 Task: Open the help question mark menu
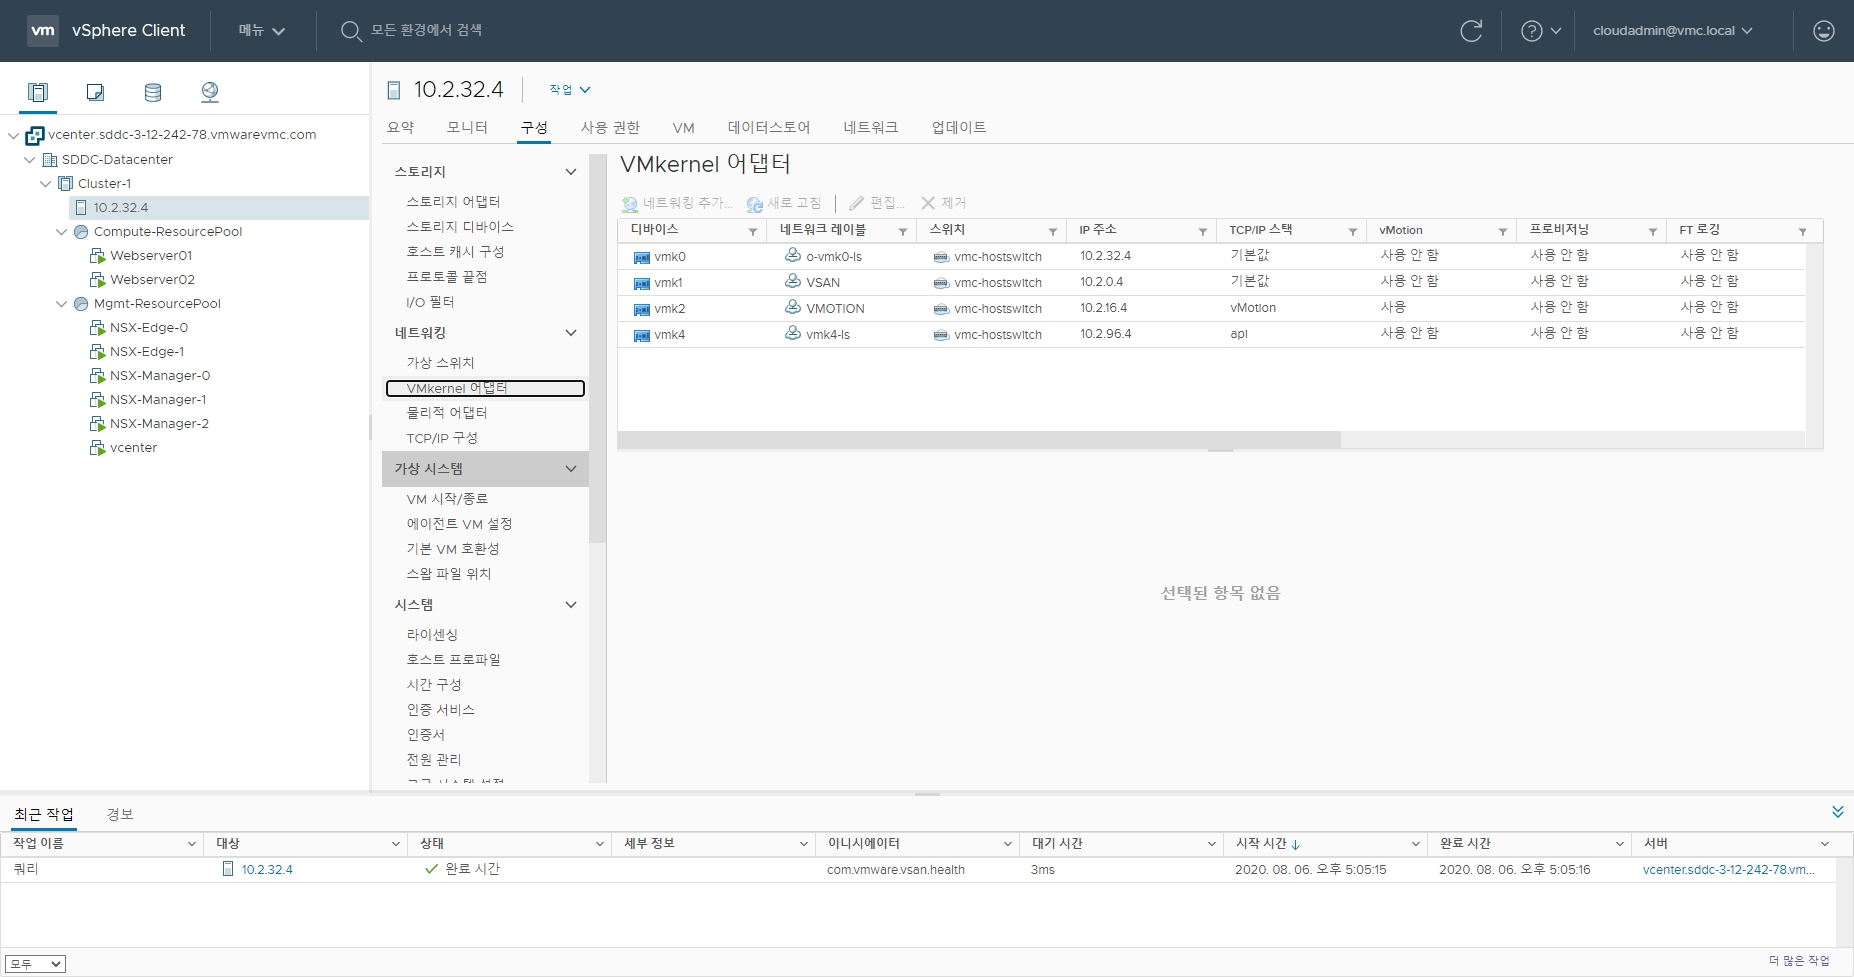point(1540,31)
